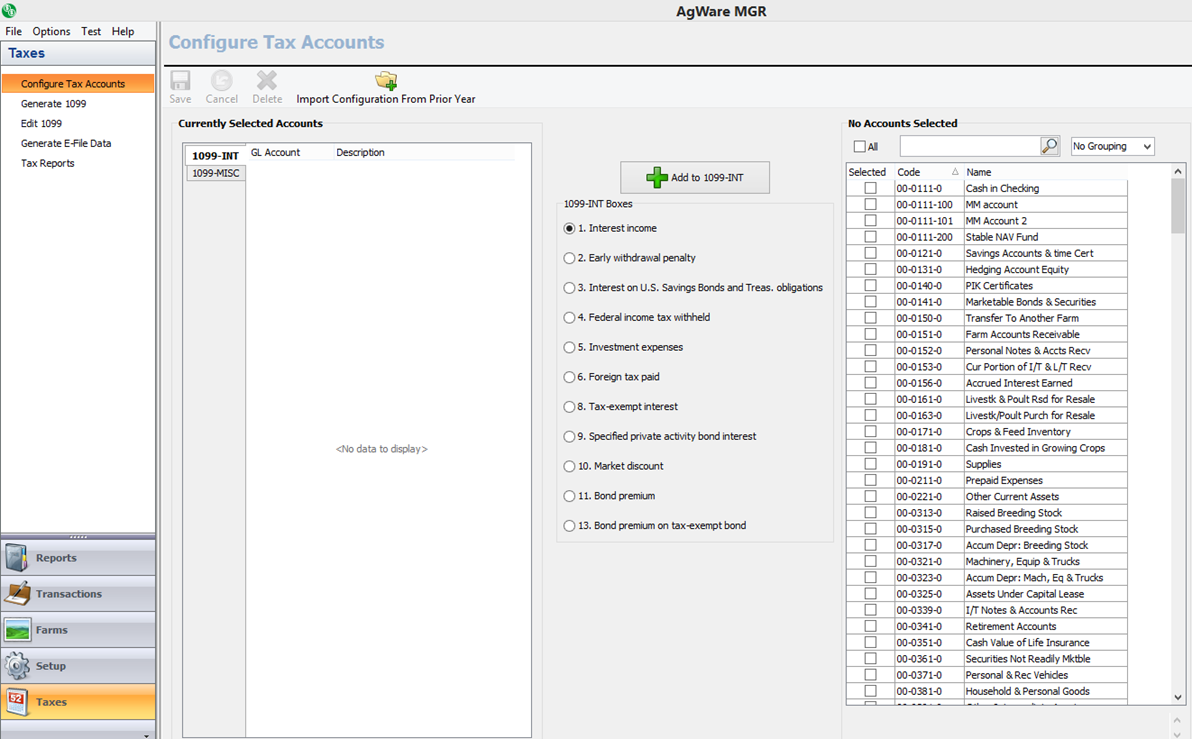Click the search magnifier icon
The width and height of the screenshot is (1192, 739).
click(x=1049, y=146)
